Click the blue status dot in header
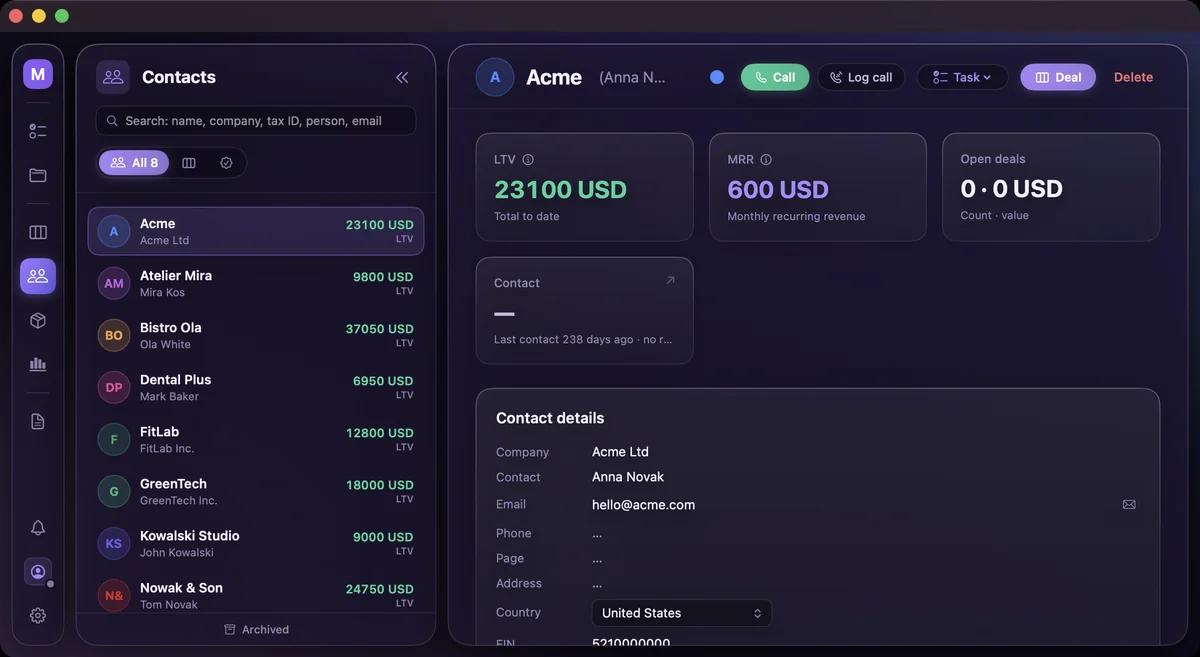This screenshot has height=657, width=1200. [717, 77]
